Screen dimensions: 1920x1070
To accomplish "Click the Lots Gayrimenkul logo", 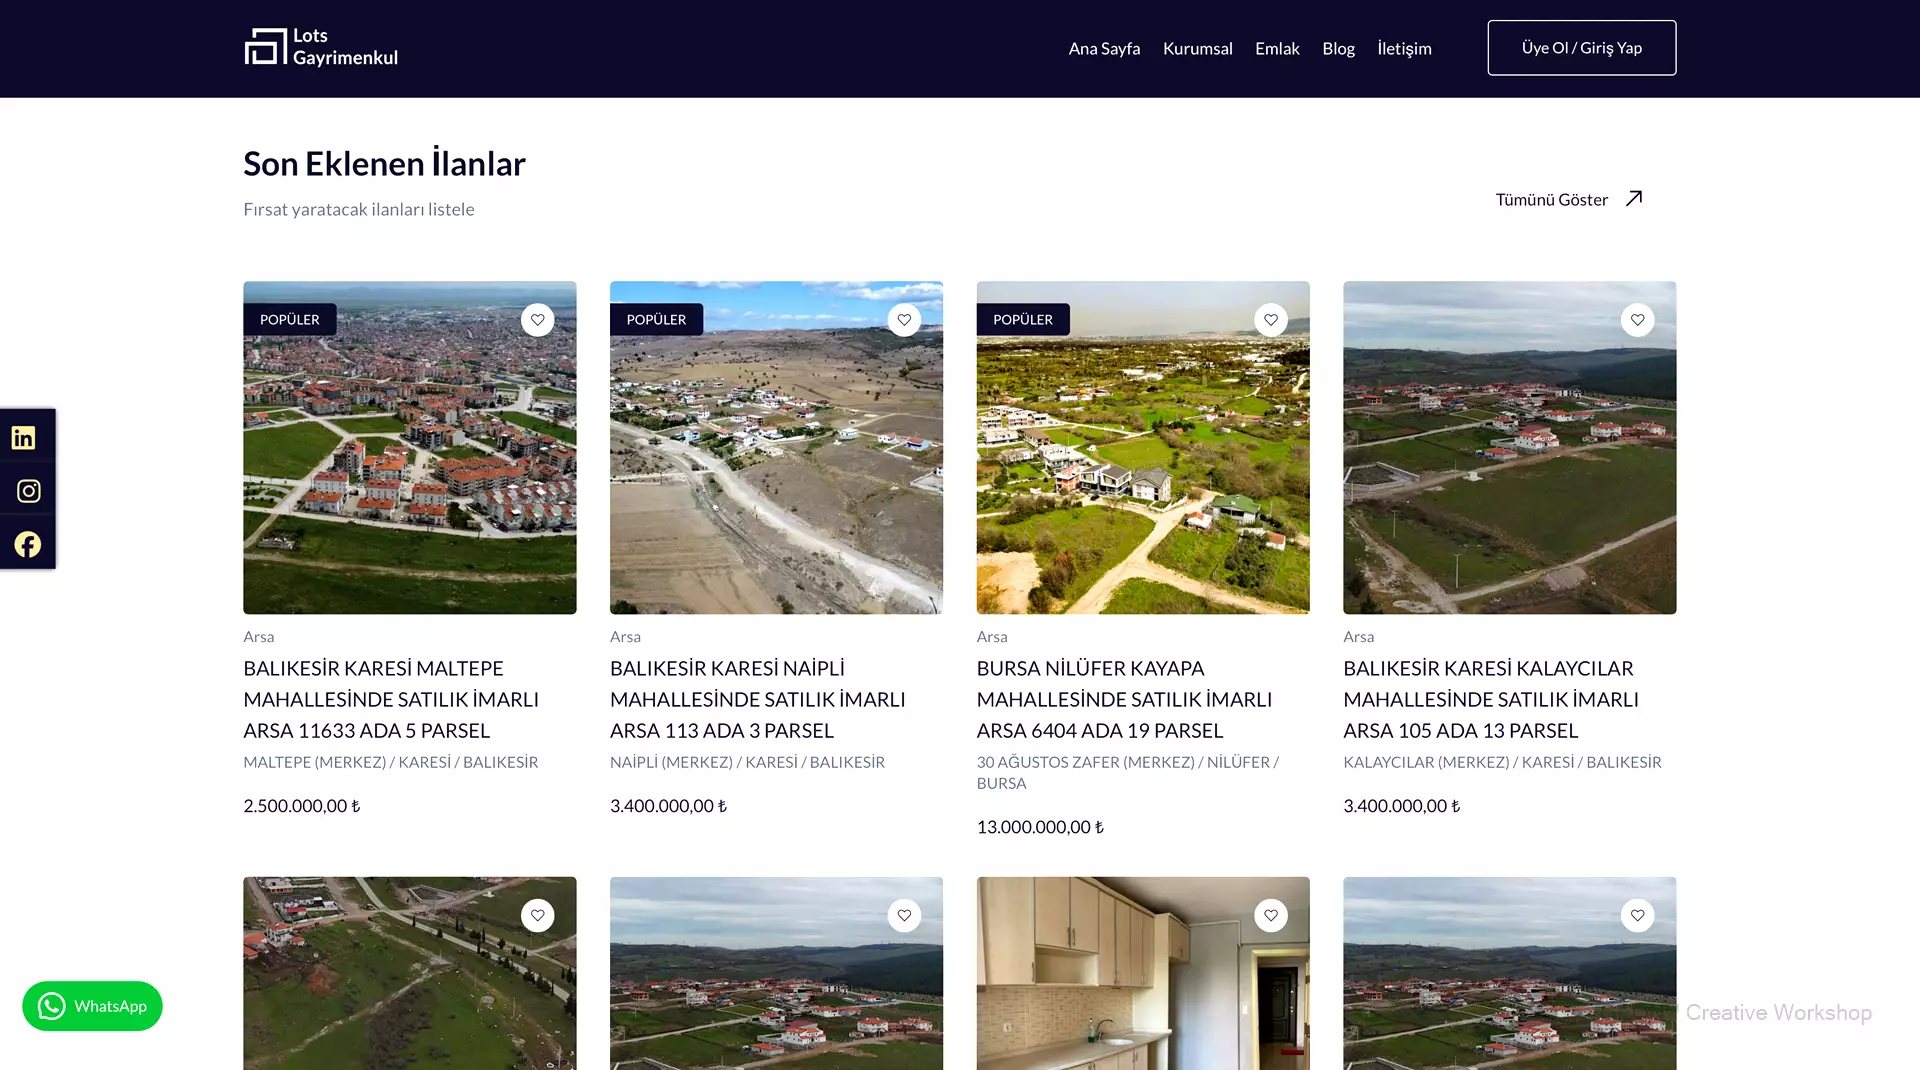I will (321, 47).
